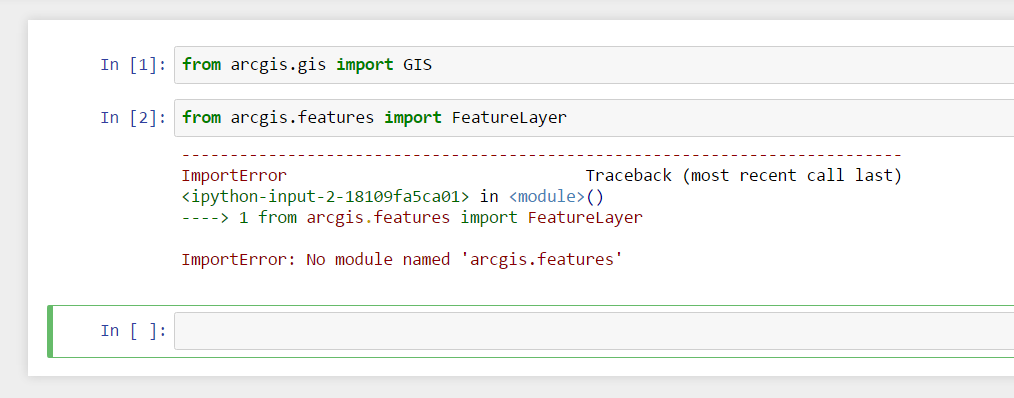Click the empty code cell input
The height and width of the screenshot is (398, 1014).
pos(594,331)
